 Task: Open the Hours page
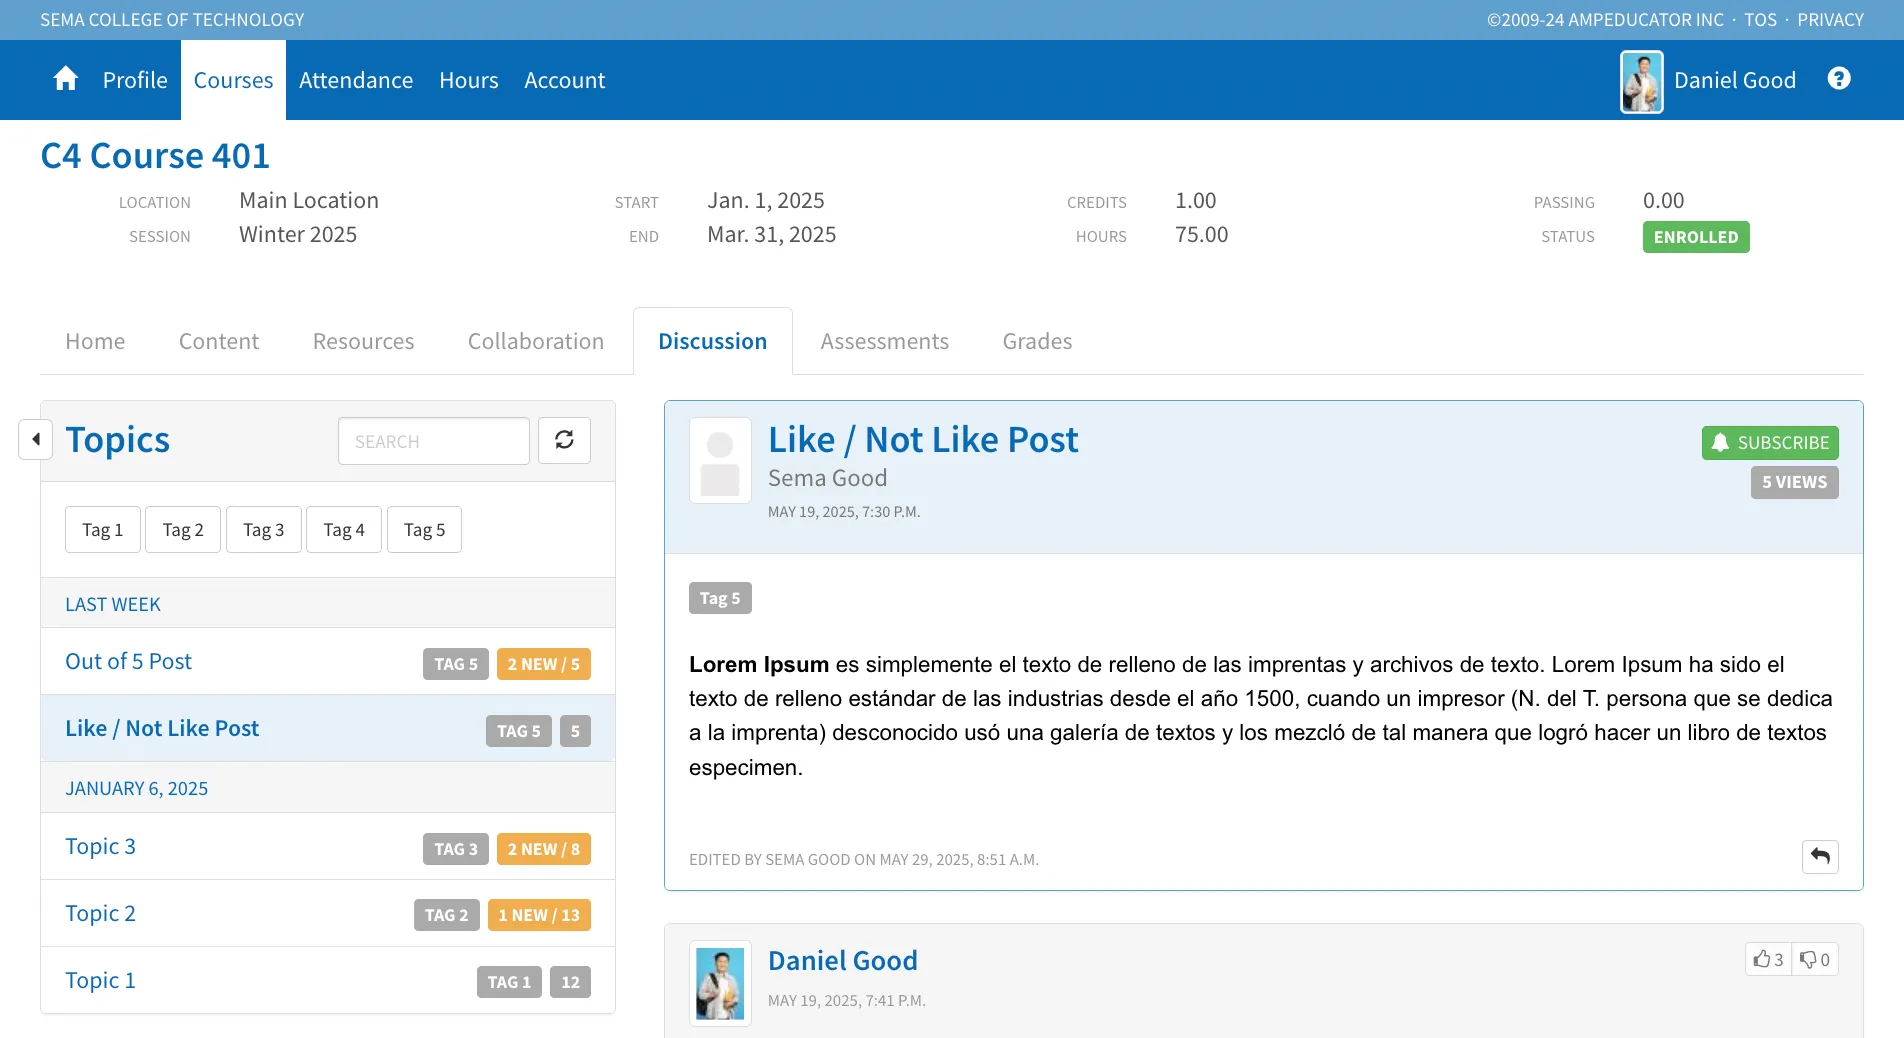(469, 80)
